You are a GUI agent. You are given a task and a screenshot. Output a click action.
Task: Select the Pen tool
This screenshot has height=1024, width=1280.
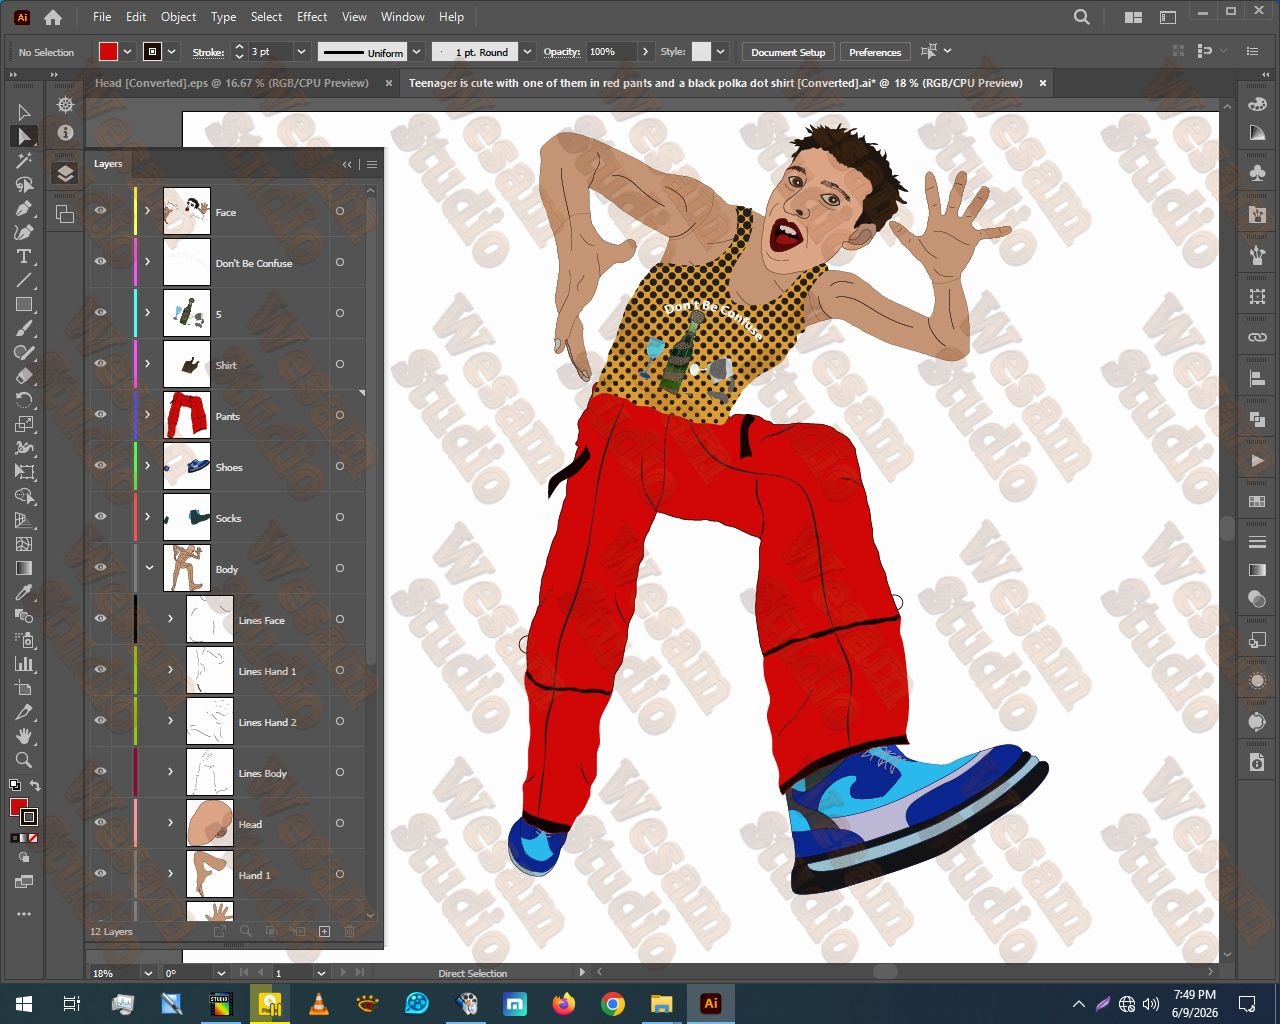pyautogui.click(x=24, y=208)
